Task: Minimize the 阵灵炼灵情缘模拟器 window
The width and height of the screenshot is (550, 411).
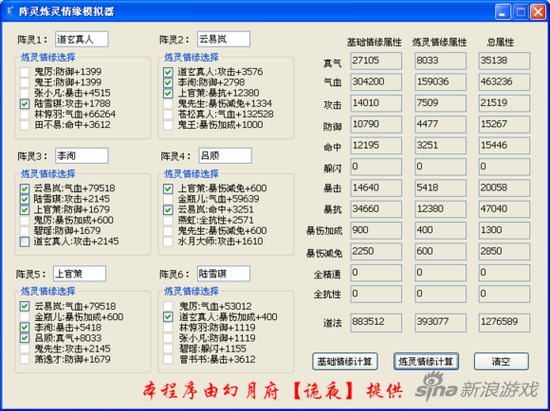Action: [503, 12]
